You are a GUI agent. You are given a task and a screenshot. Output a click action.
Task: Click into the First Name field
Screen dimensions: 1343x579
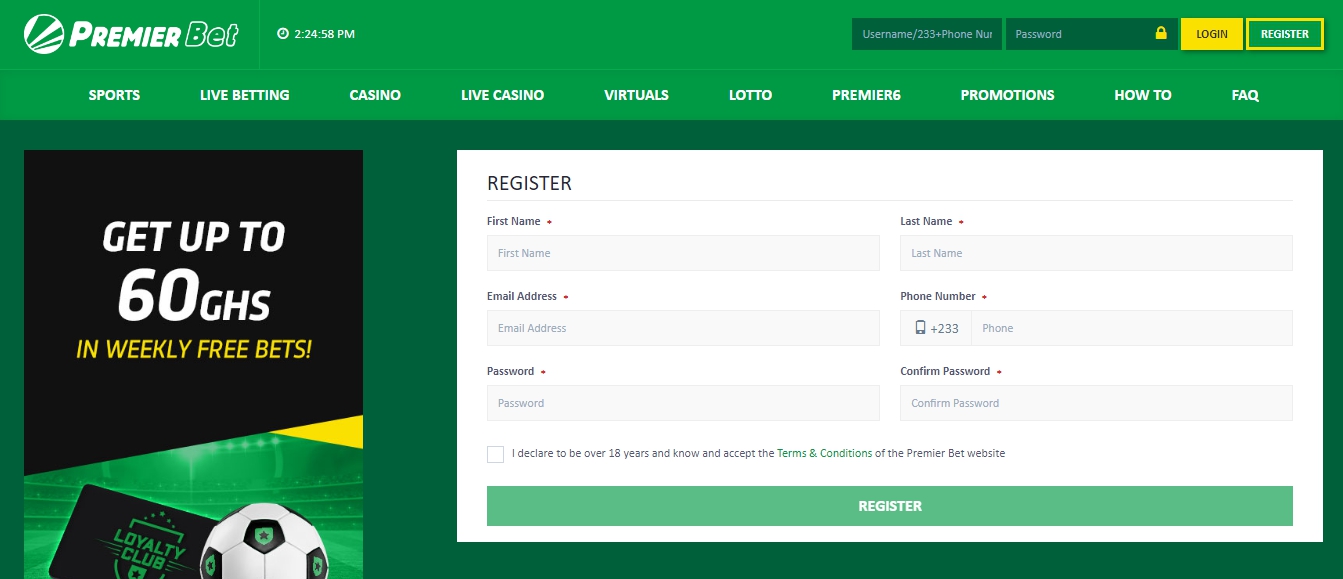coord(683,253)
